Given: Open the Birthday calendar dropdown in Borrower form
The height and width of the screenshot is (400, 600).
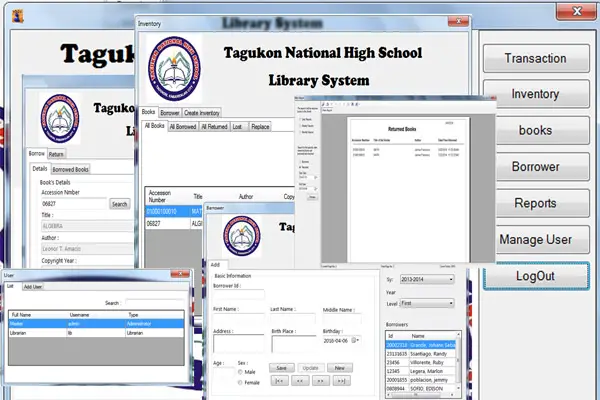Looking at the screenshot, I should [x=355, y=340].
